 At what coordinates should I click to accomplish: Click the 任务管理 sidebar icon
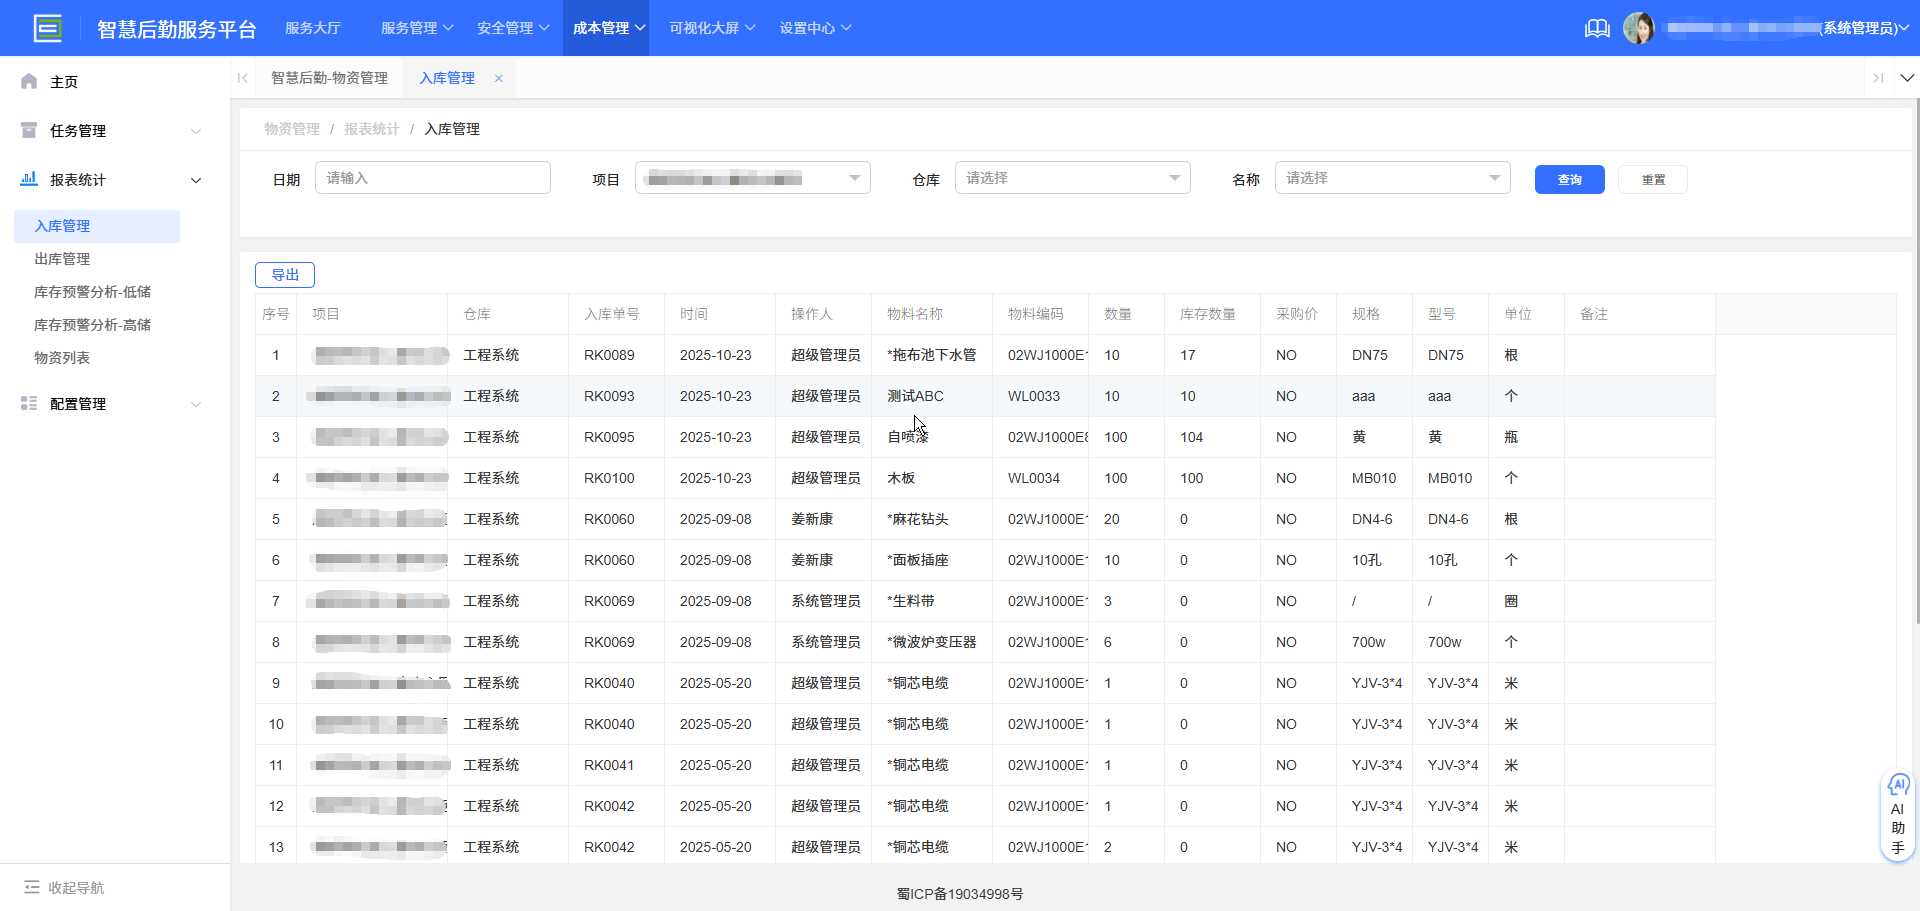click(x=28, y=130)
